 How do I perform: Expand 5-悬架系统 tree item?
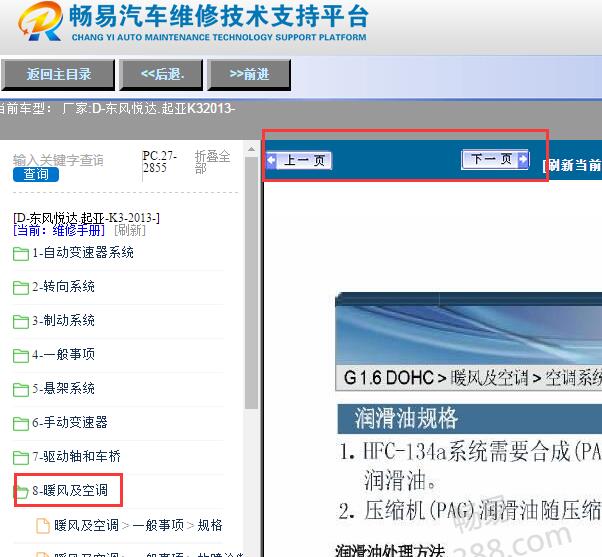(x=63, y=388)
